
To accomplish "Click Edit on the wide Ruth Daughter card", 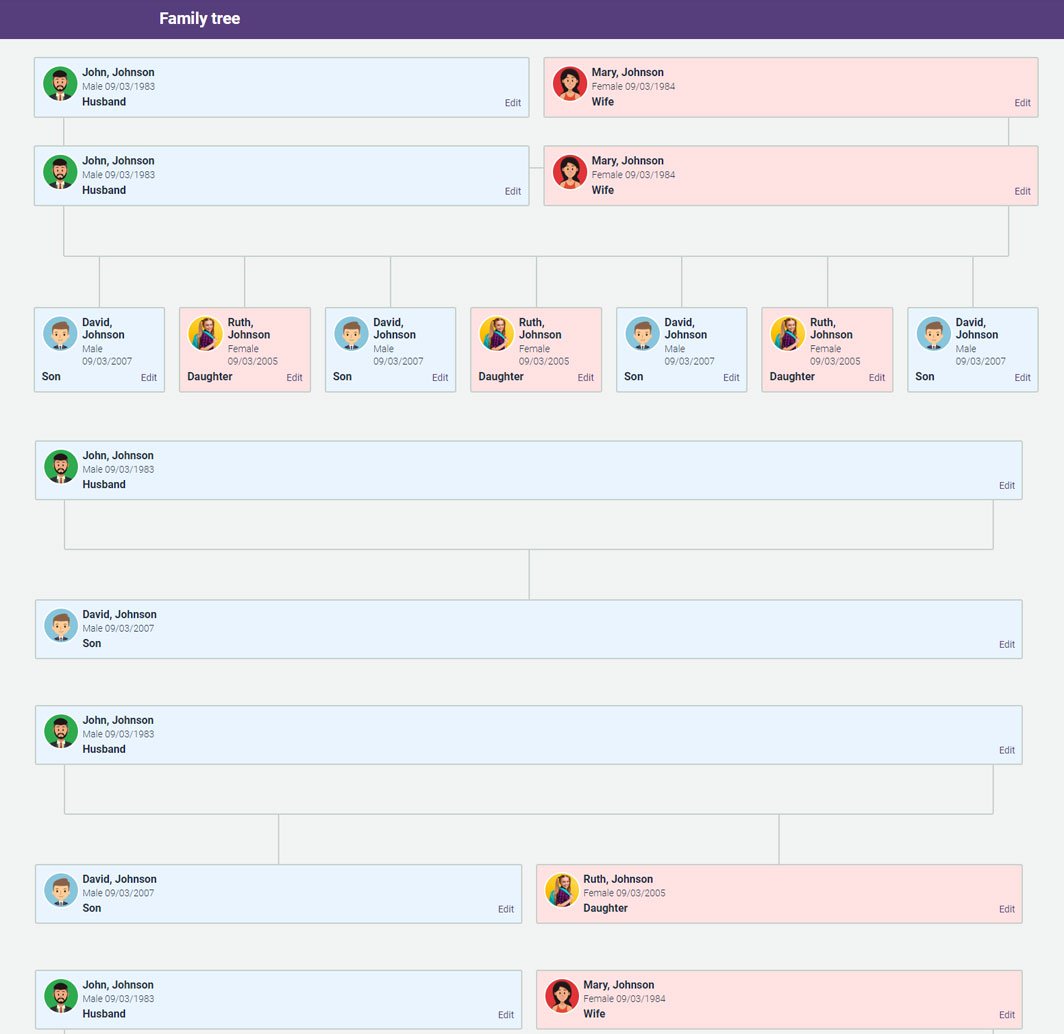I will pyautogui.click(x=1006, y=910).
